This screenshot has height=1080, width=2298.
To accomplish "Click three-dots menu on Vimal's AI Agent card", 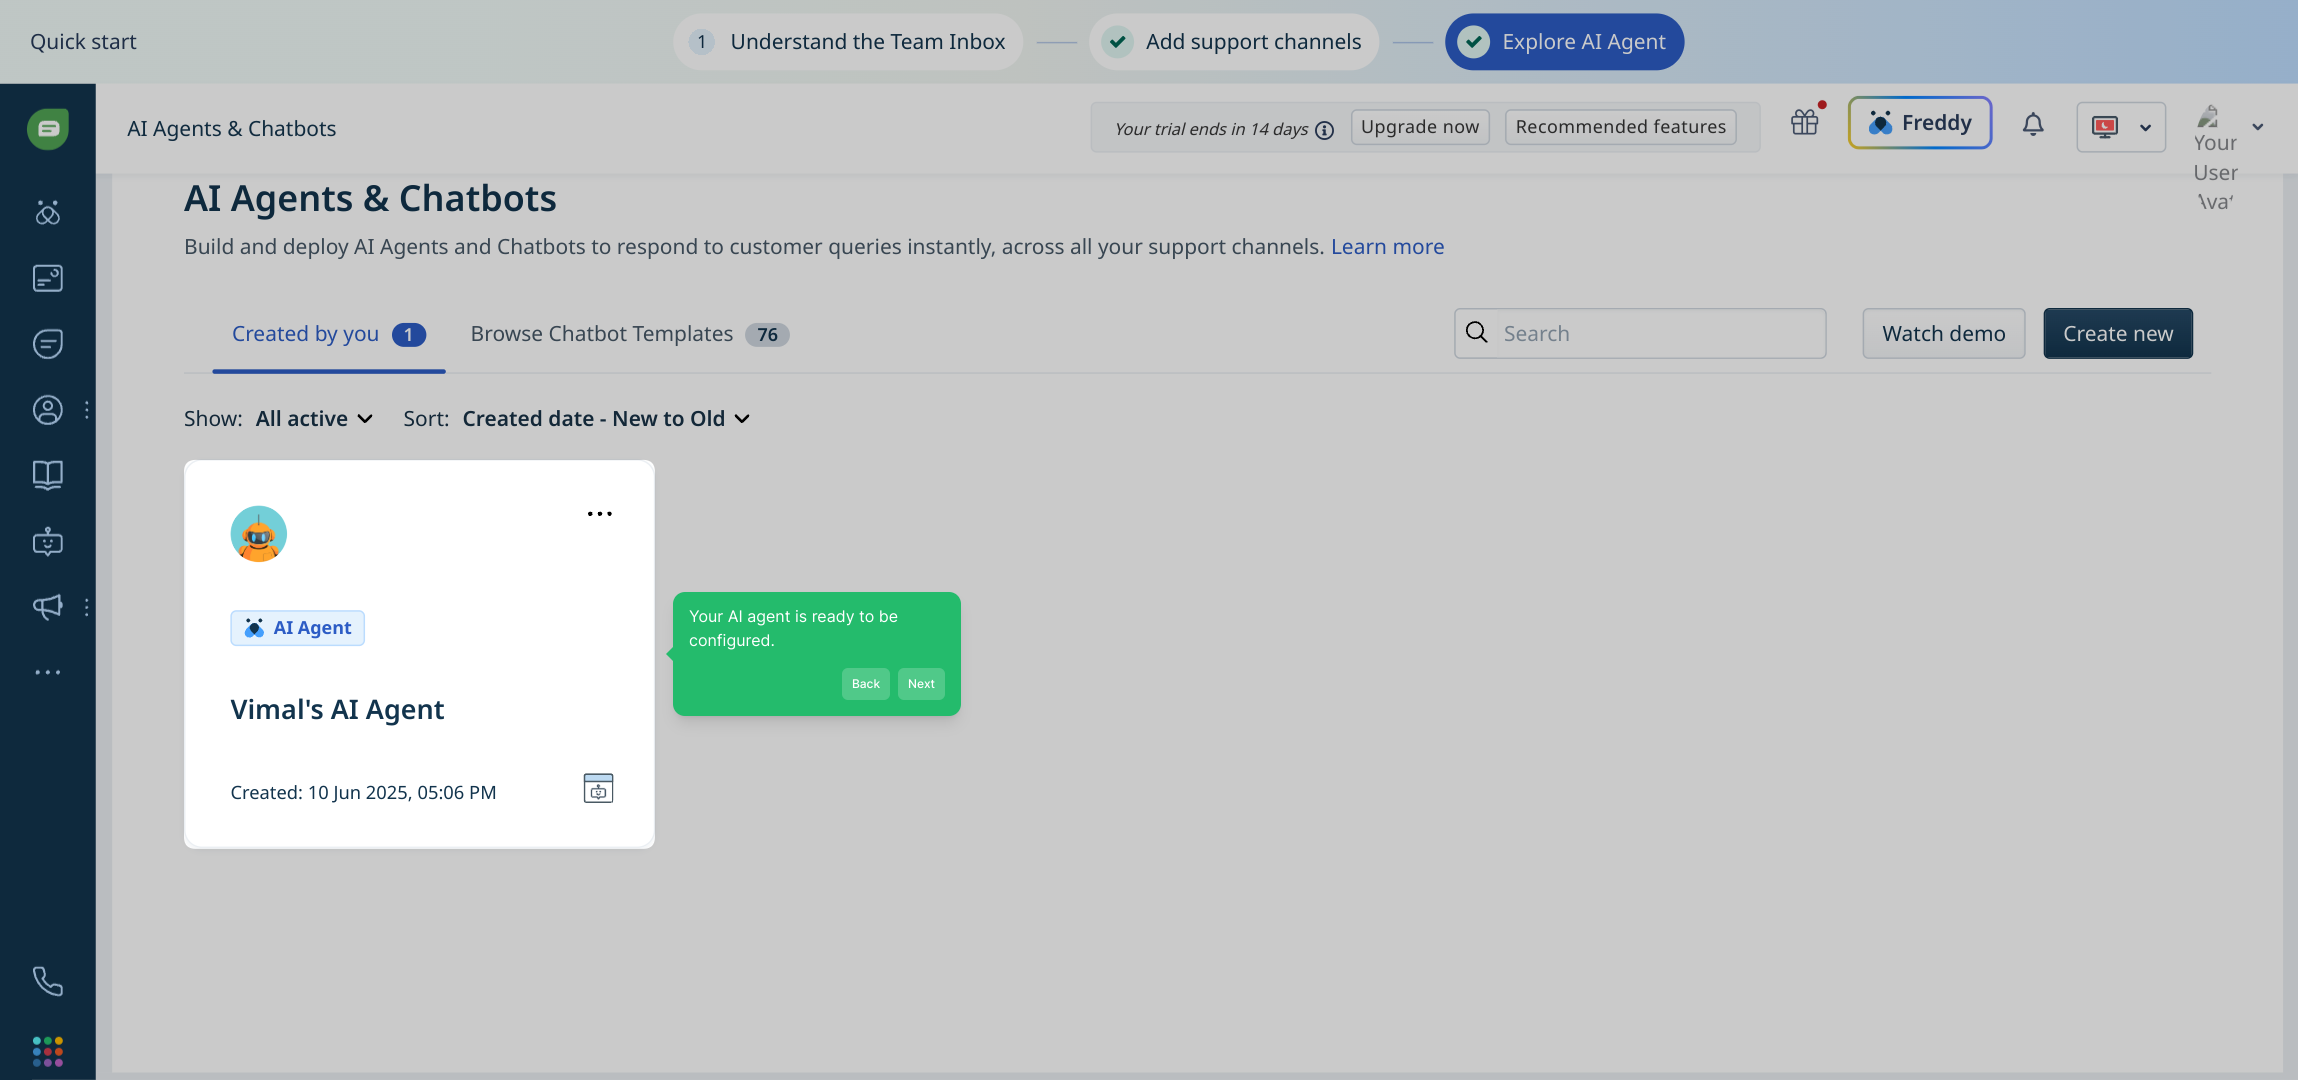I will click(599, 514).
